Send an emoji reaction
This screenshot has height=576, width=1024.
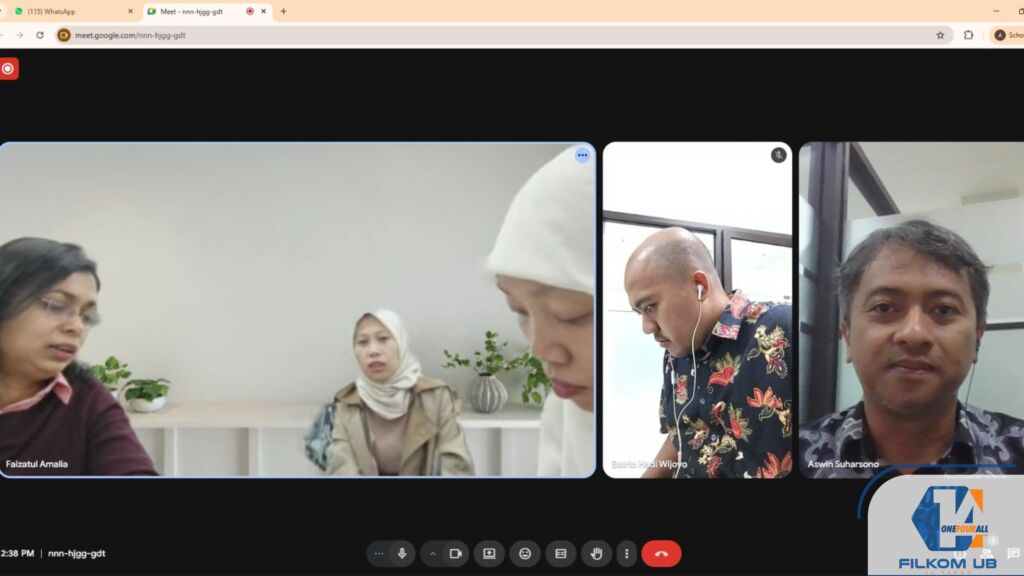524,553
